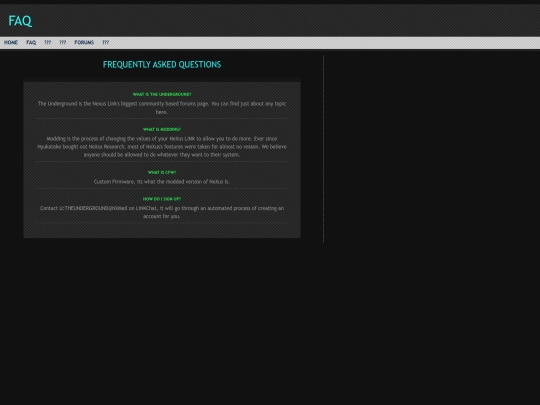
Task: Click the 'HOW DO I SIGN UP?' question
Action: coord(162,199)
